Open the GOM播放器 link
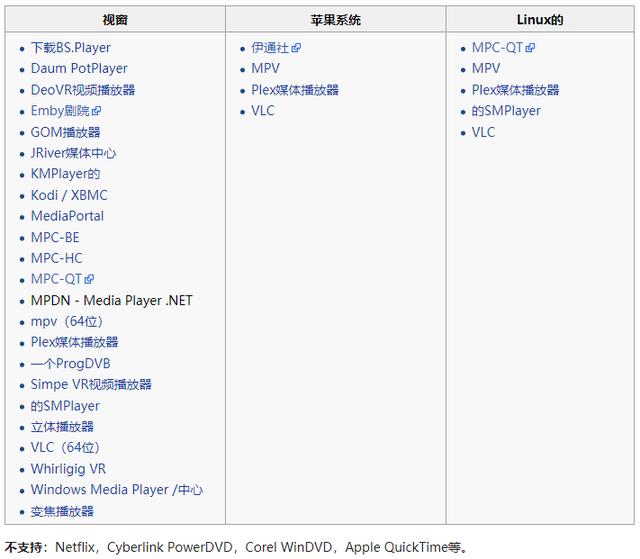This screenshot has height=559, width=640. click(x=65, y=132)
